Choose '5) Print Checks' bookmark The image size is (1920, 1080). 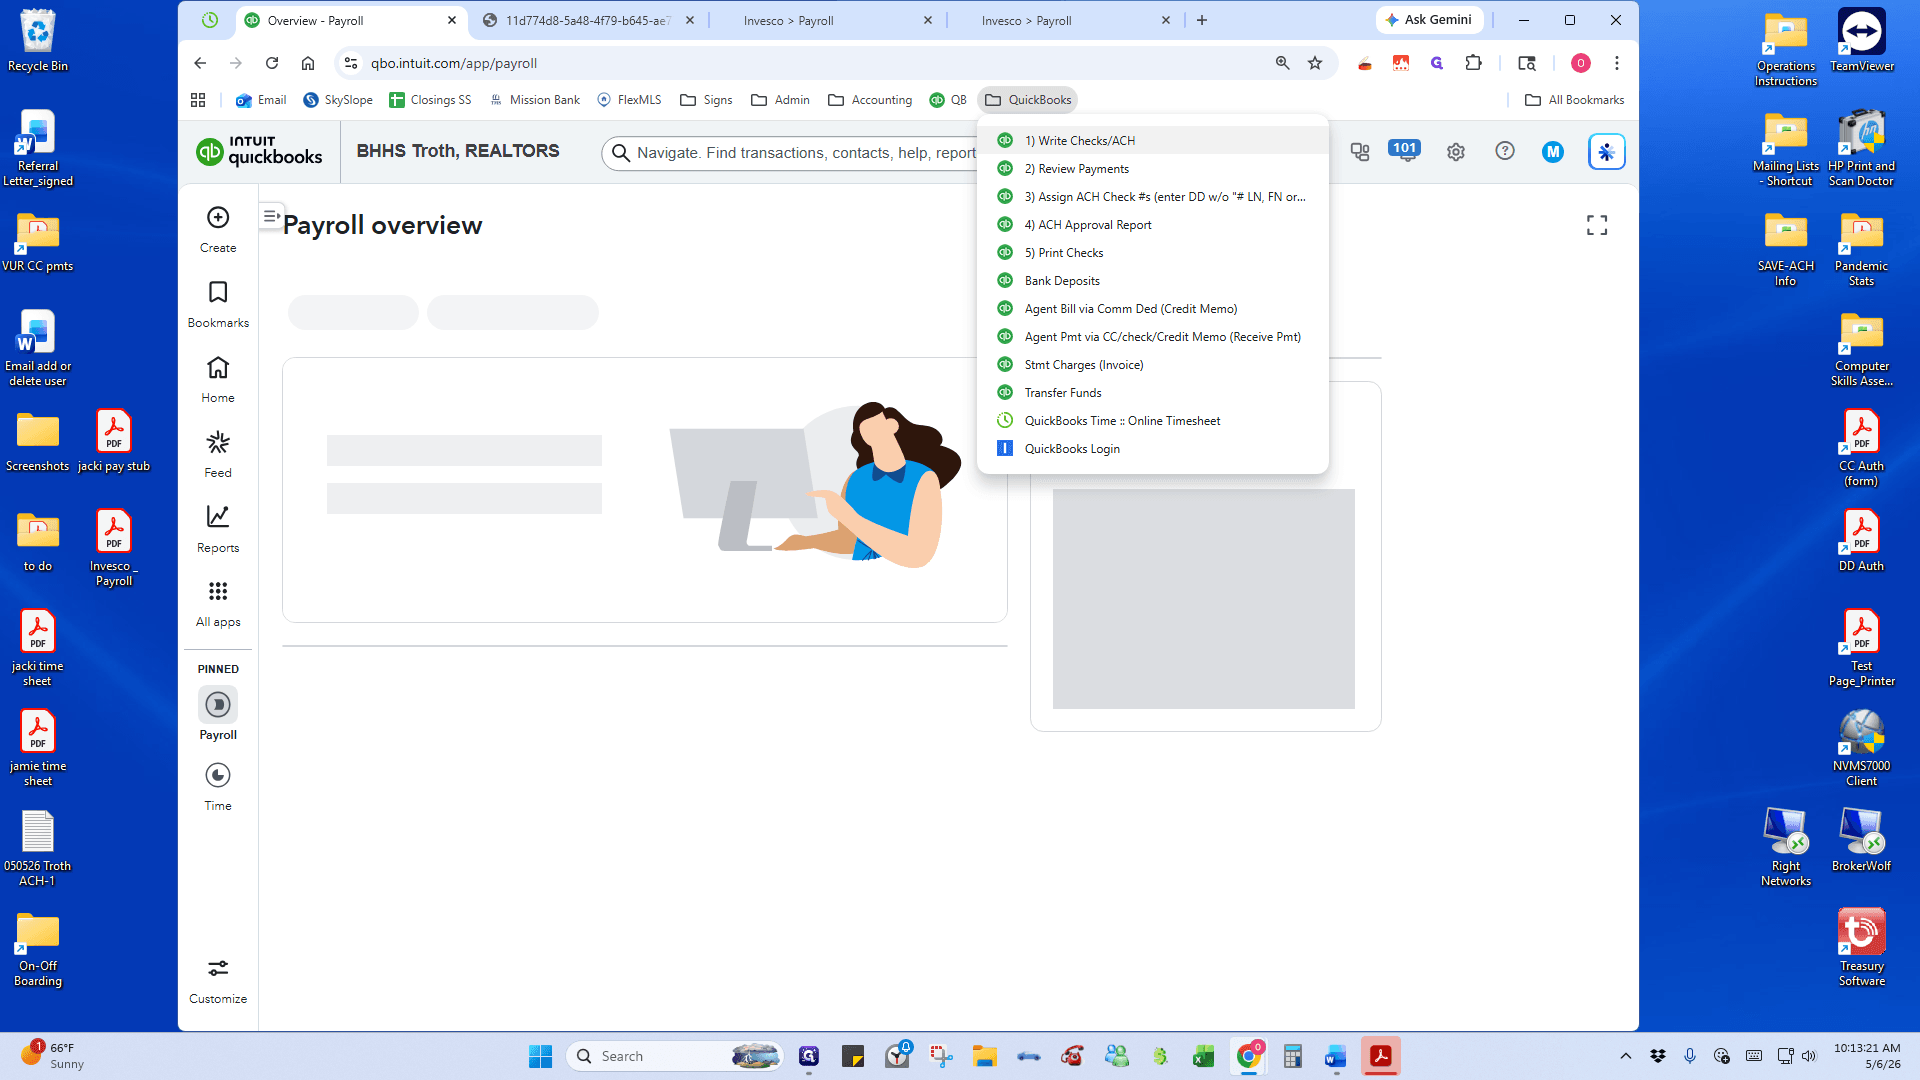point(1153,253)
